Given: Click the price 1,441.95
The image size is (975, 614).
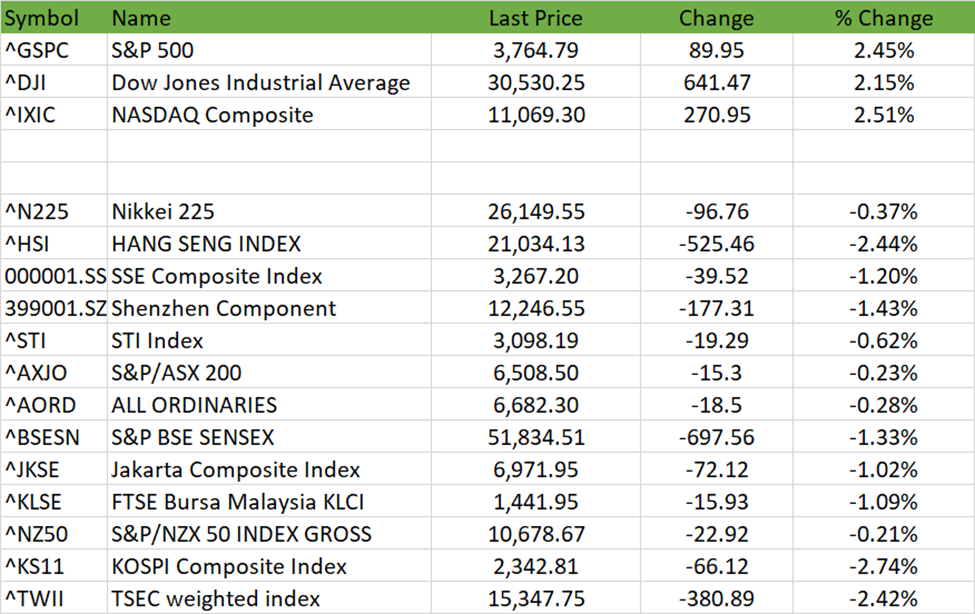Looking at the screenshot, I should click(536, 502).
